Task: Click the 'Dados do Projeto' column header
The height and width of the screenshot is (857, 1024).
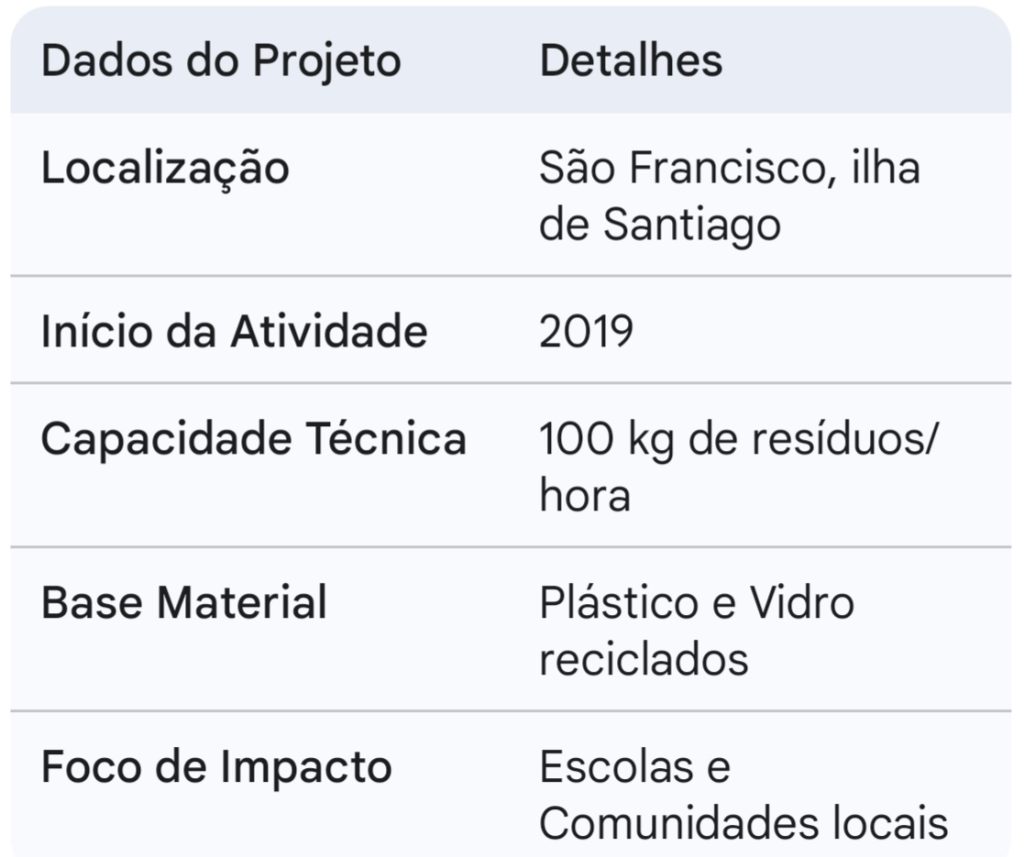Action: click(x=220, y=61)
